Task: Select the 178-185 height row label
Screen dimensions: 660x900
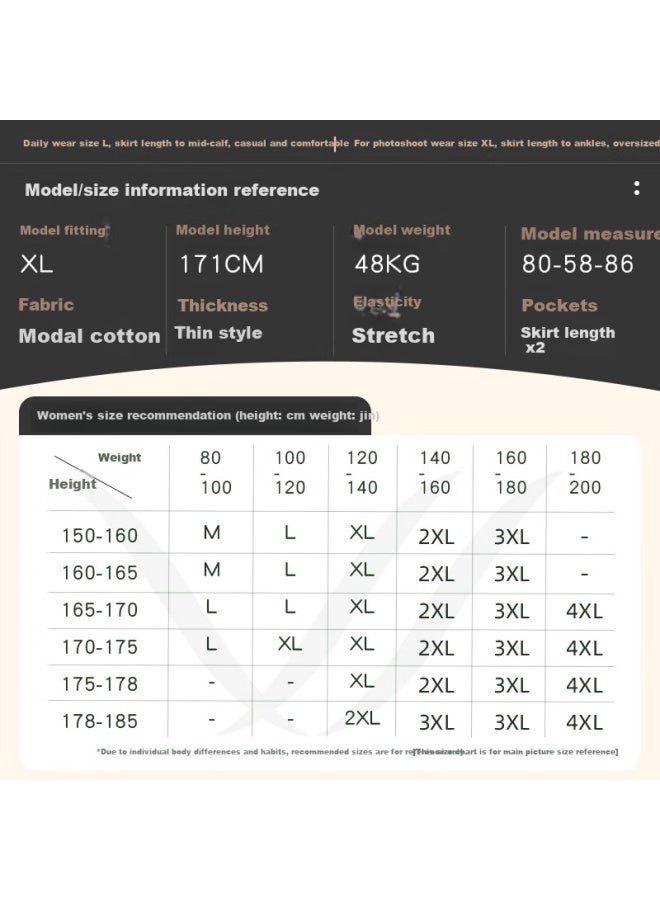Action: pos(100,721)
